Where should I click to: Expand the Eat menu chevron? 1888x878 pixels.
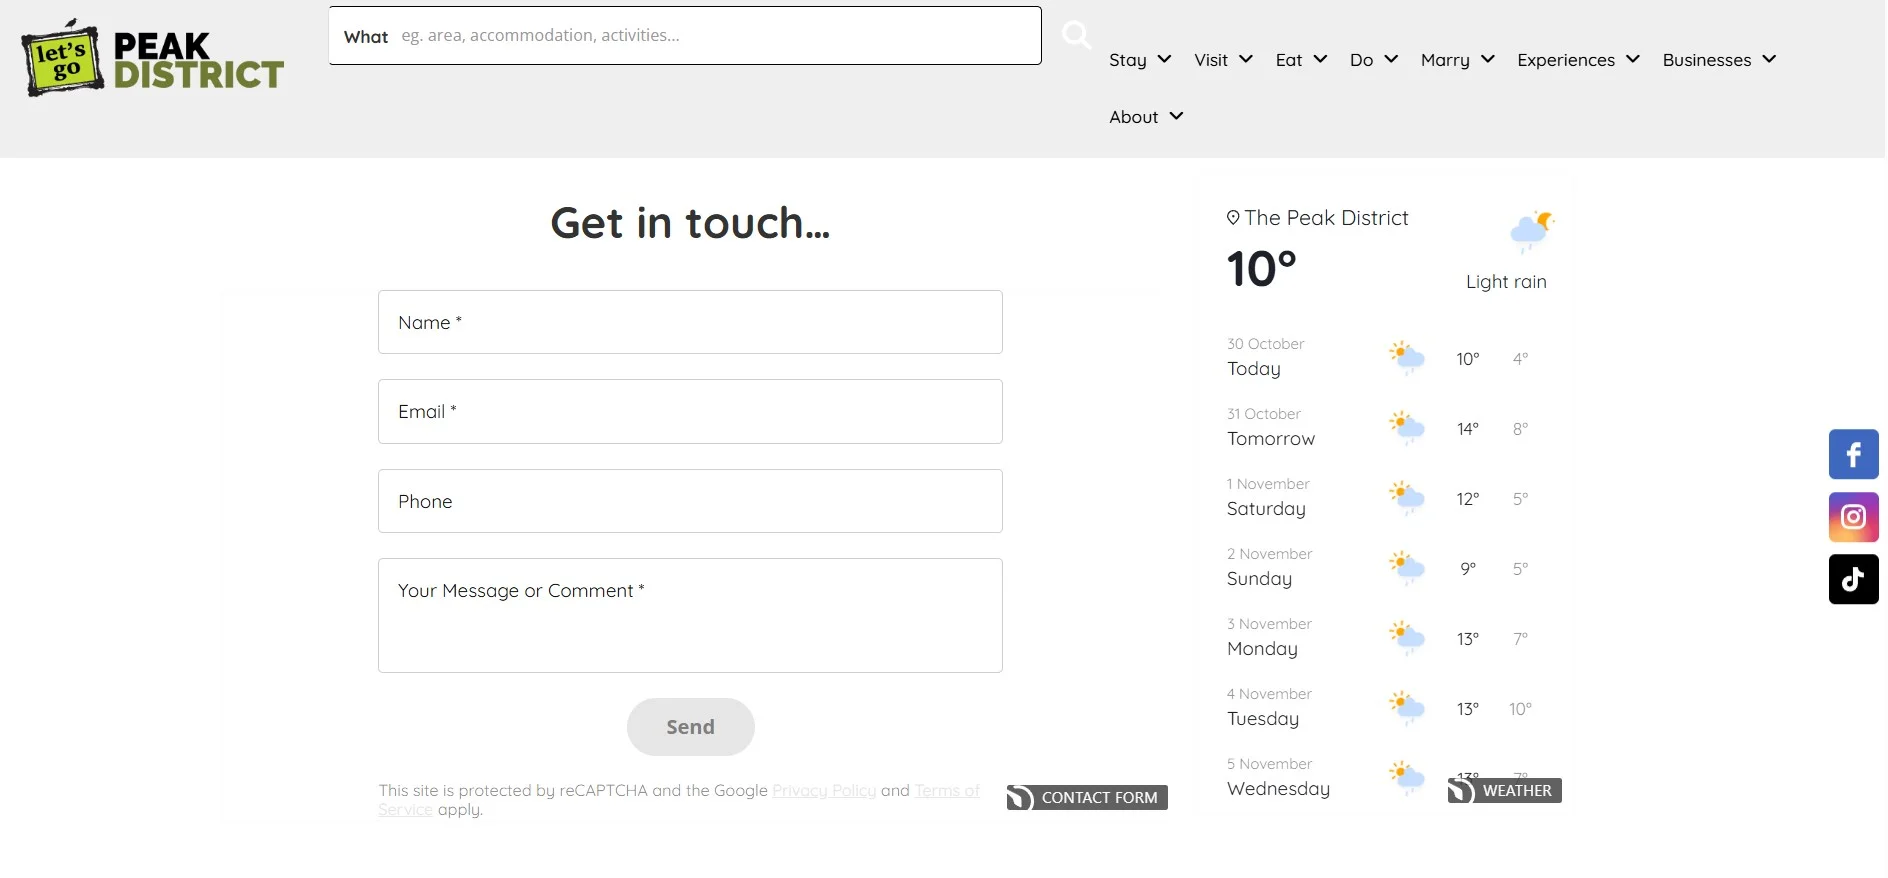click(1320, 59)
